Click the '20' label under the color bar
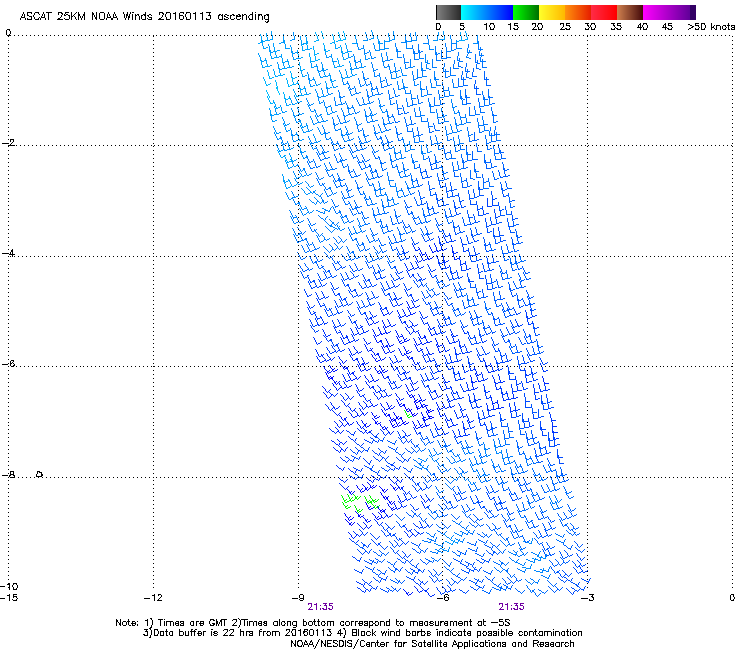Image resolution: width=740 pixels, height=650 pixels. pos(537,27)
